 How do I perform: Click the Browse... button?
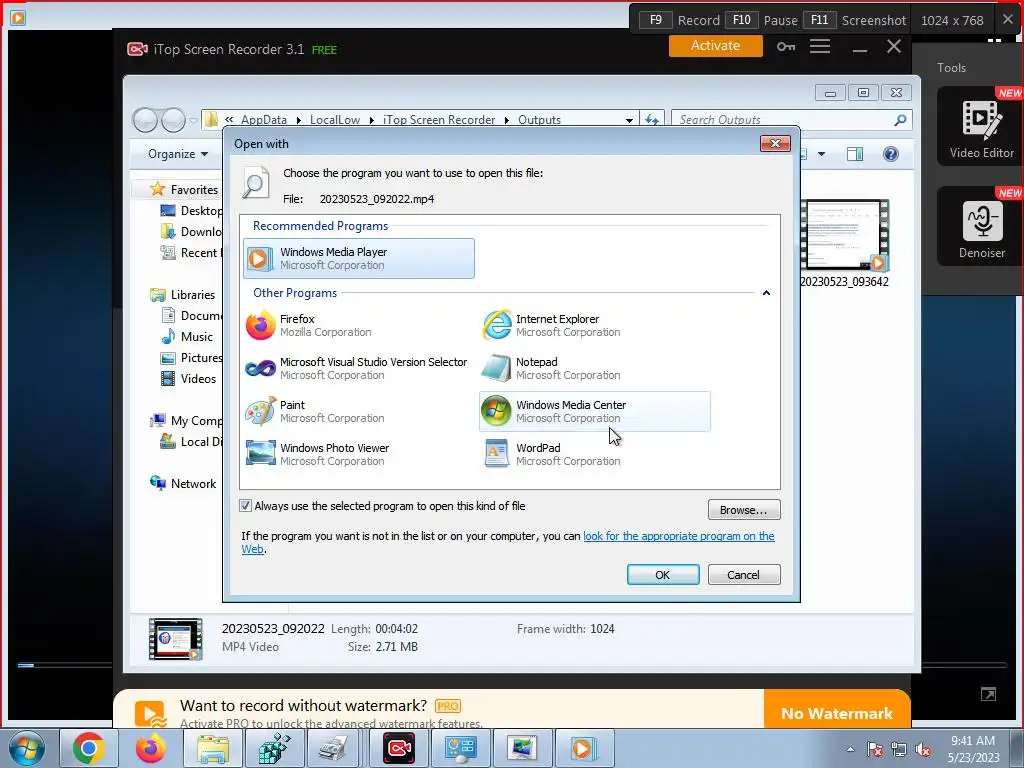pyautogui.click(x=744, y=510)
